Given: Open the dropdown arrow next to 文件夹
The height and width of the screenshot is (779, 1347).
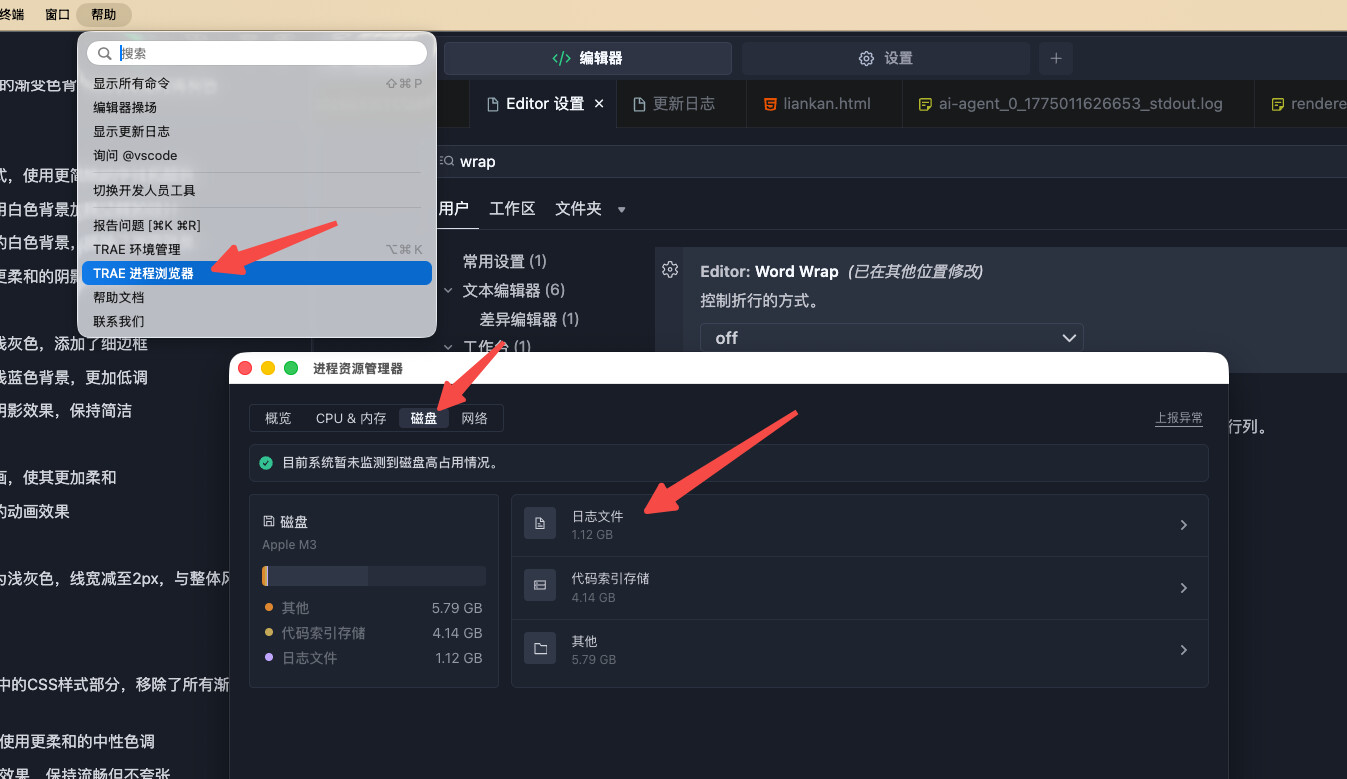Looking at the screenshot, I should (x=622, y=210).
